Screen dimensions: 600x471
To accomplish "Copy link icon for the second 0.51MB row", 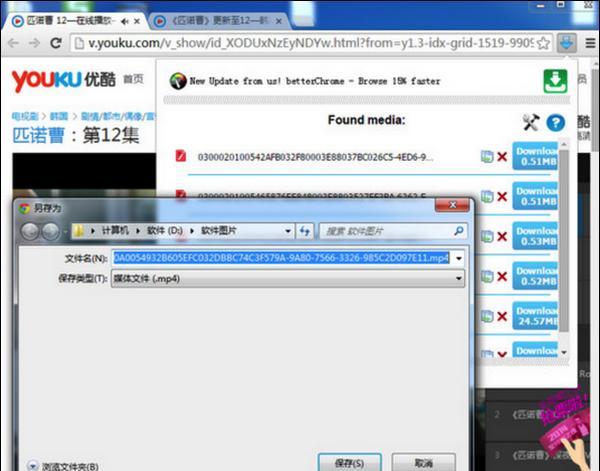I will pos(487,197).
